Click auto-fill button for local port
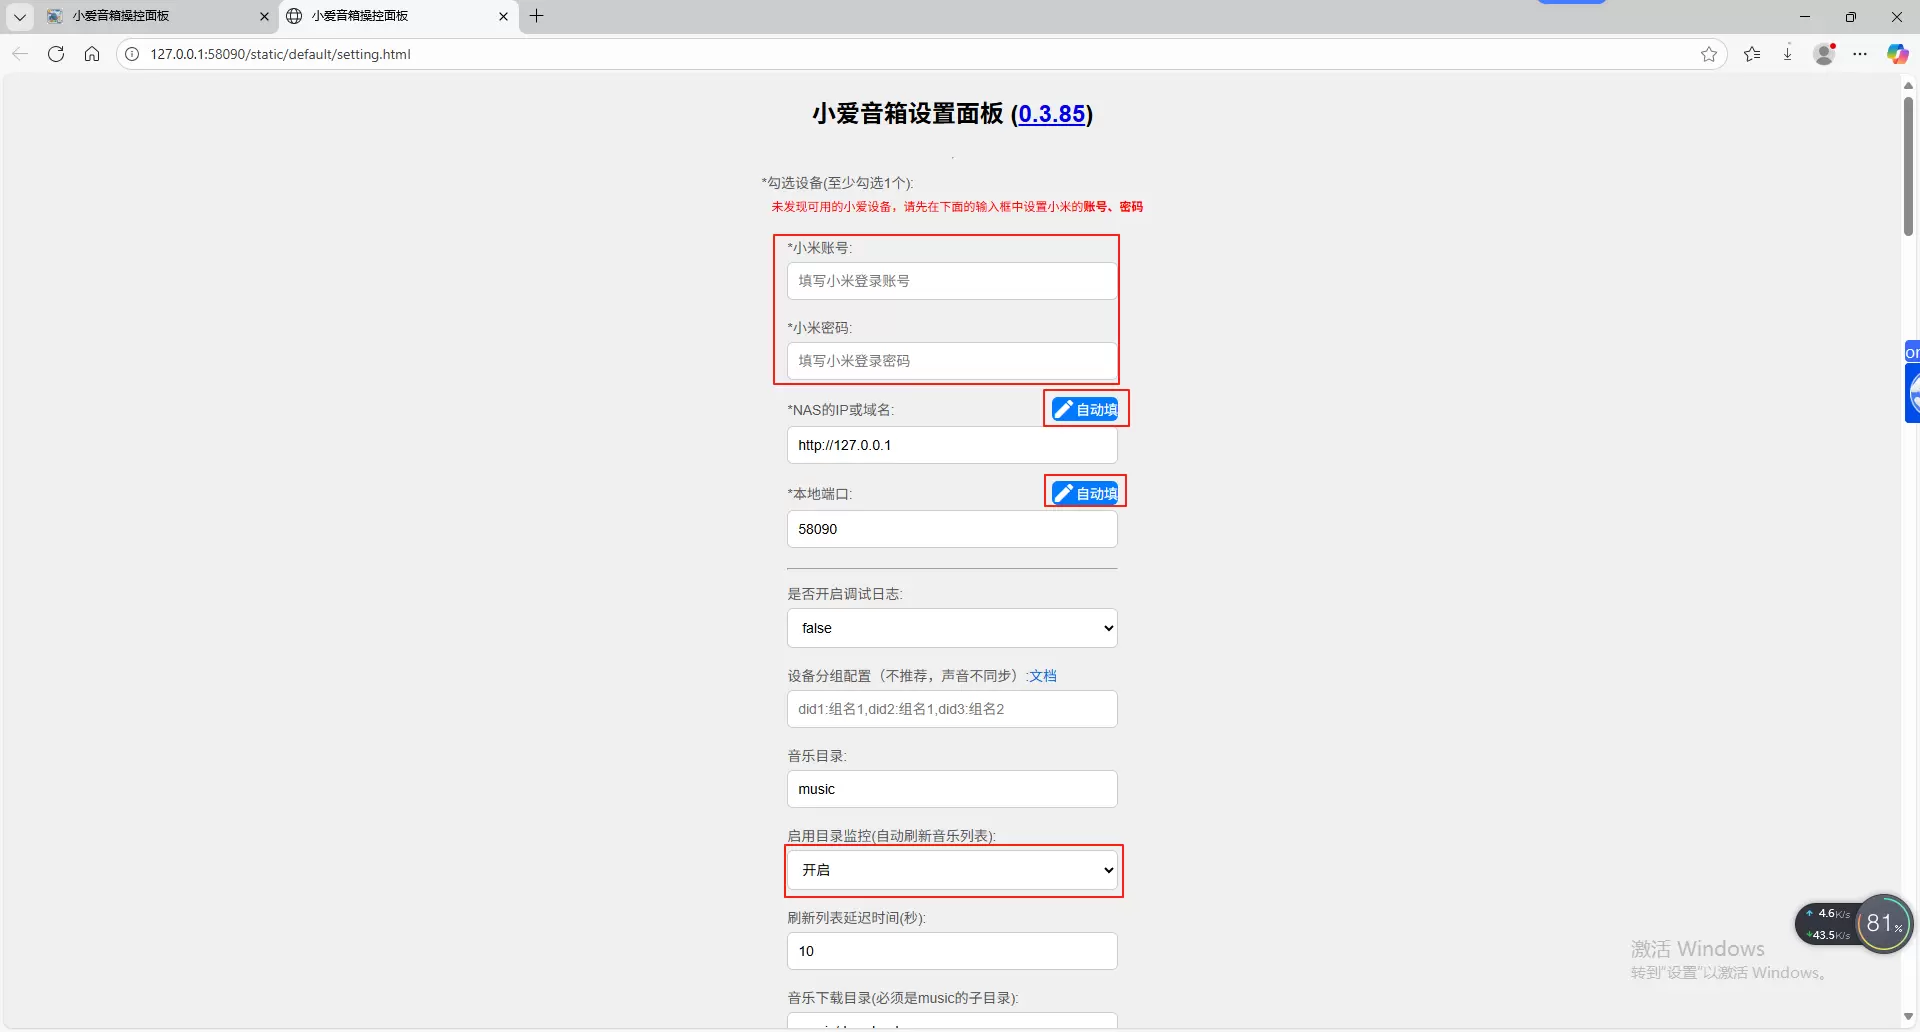Image resolution: width=1920 pixels, height=1032 pixels. [1086, 493]
